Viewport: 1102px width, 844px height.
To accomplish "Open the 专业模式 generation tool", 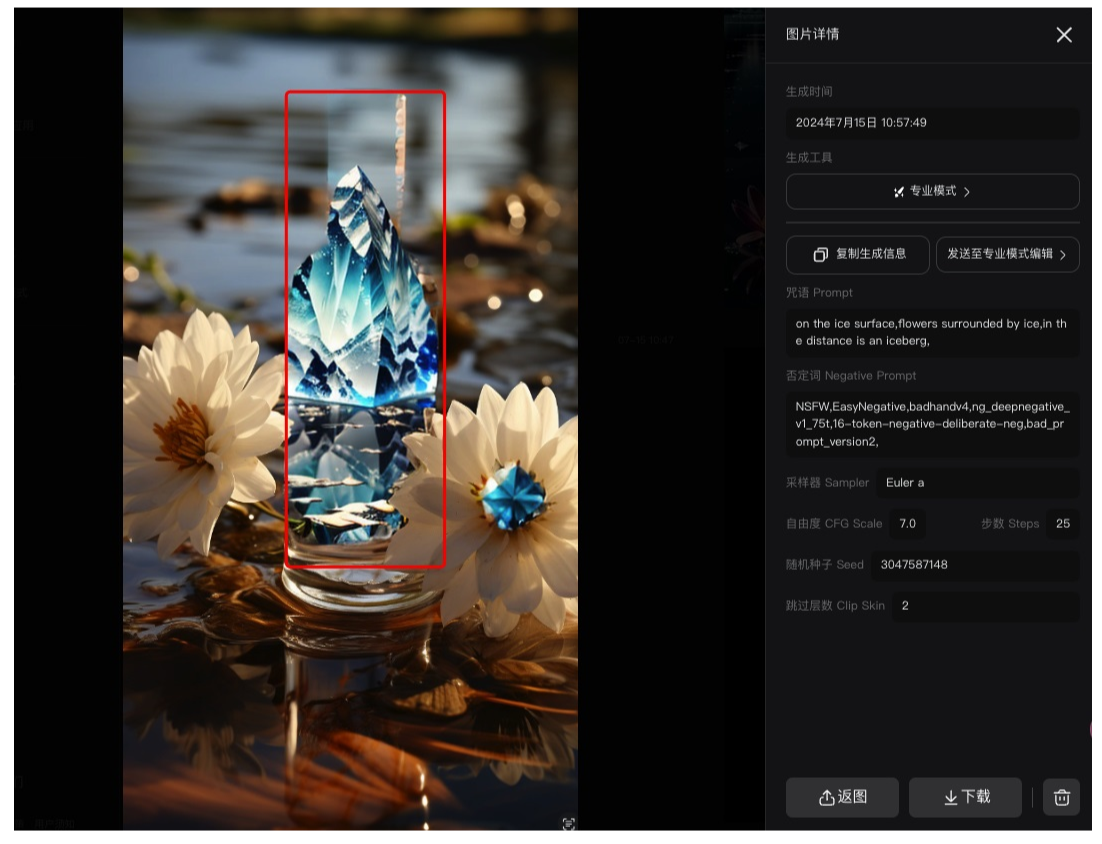I will point(932,191).
